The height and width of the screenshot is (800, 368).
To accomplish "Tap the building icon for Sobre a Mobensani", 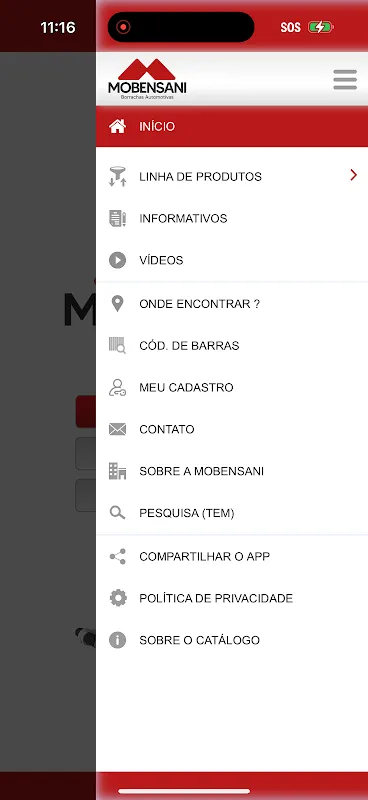I will 117,471.
